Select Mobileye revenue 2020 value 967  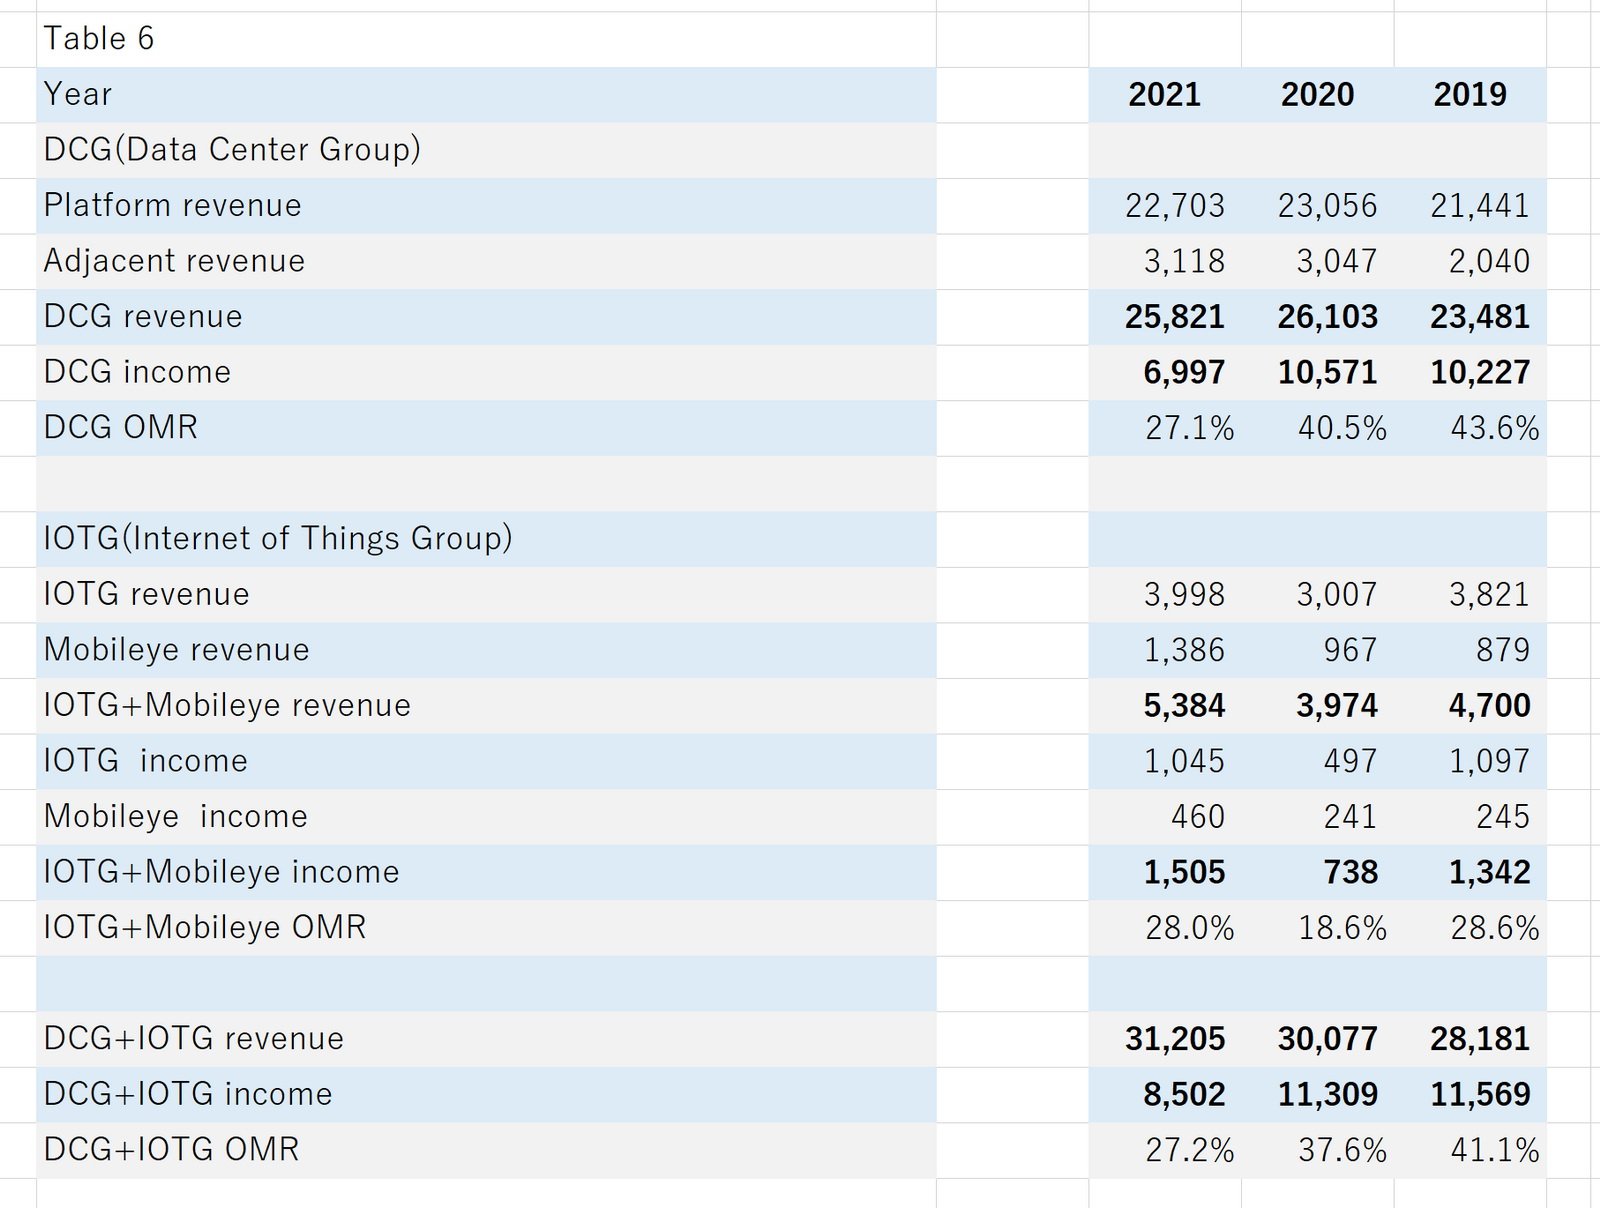tap(1318, 650)
